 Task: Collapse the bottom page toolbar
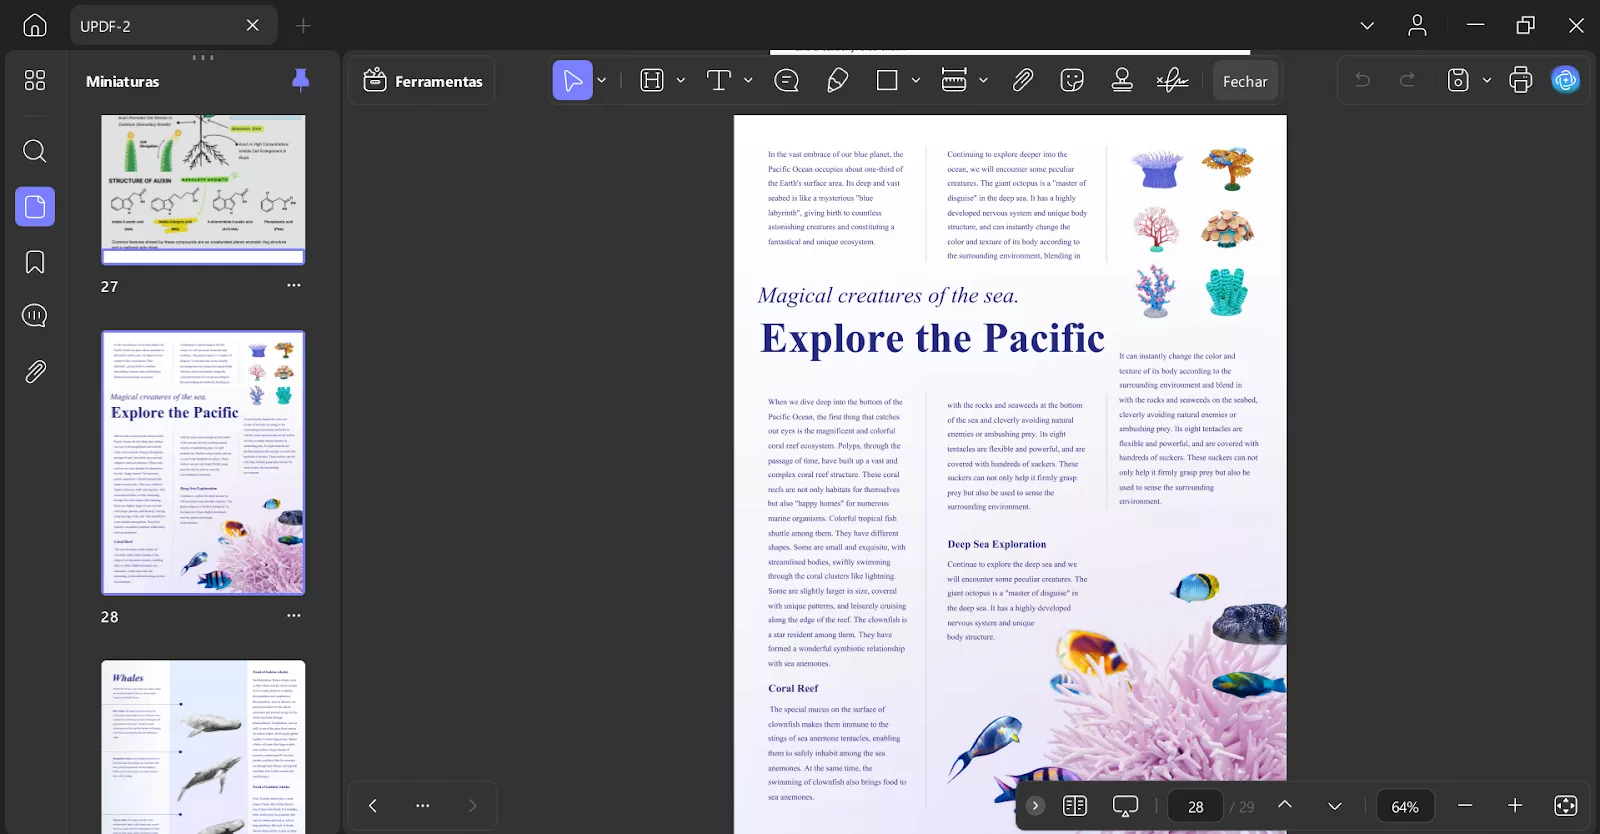1035,806
